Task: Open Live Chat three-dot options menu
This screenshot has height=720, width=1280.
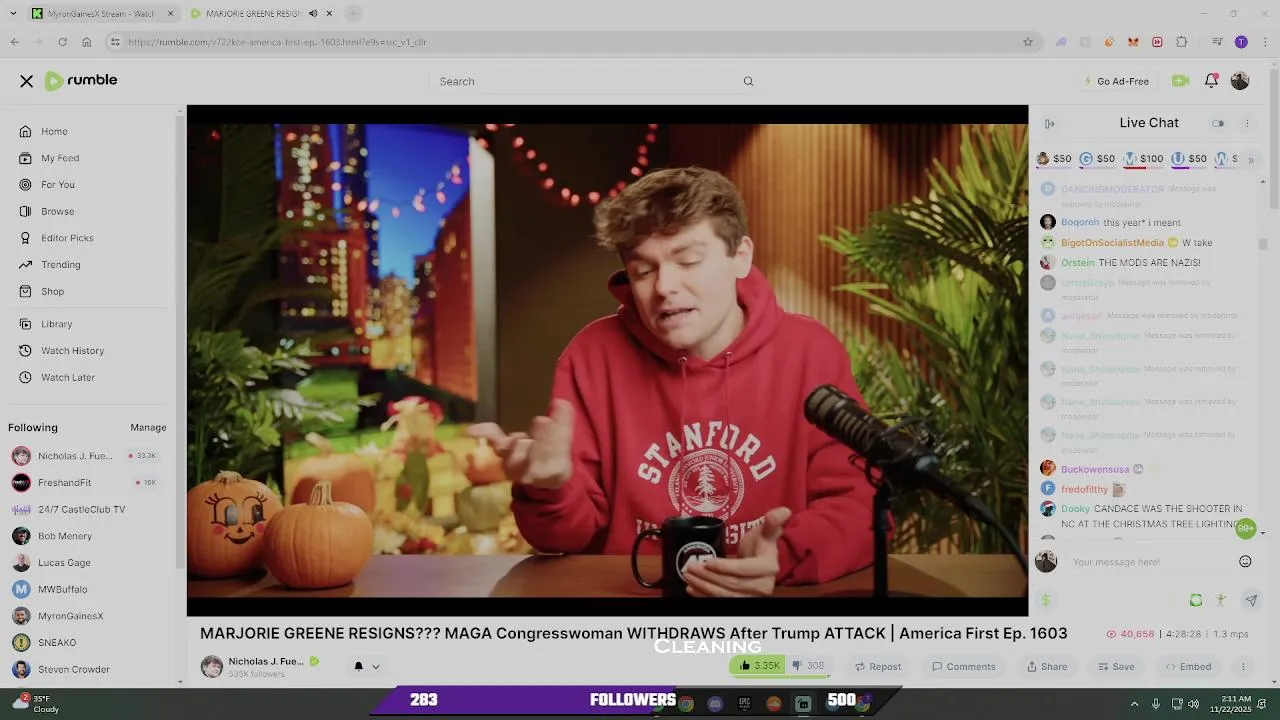Action: click(x=1247, y=124)
